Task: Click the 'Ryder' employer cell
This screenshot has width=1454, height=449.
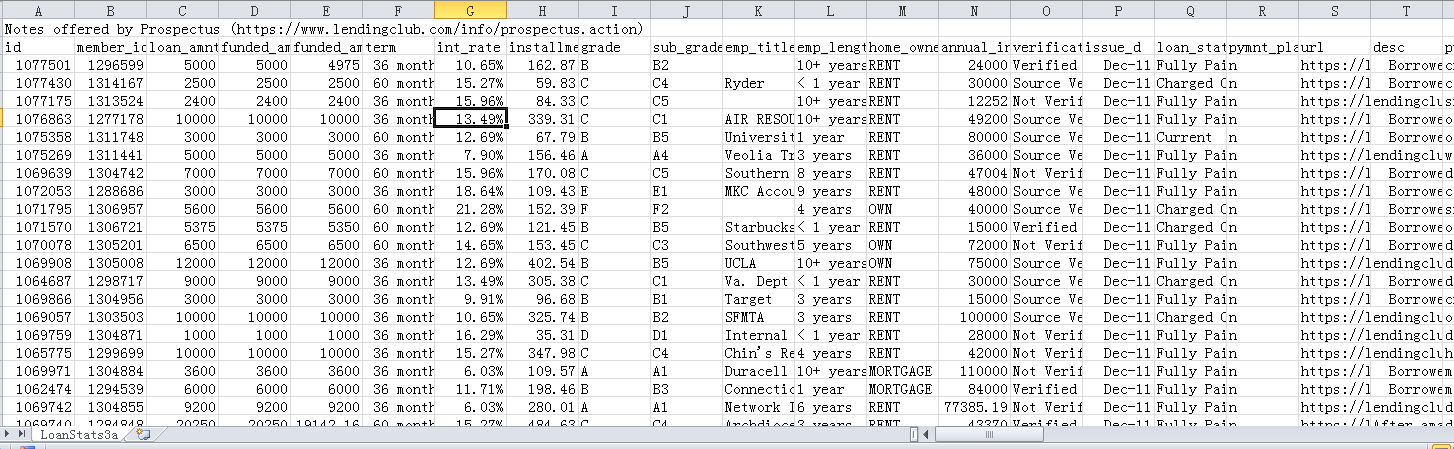Action: click(758, 83)
